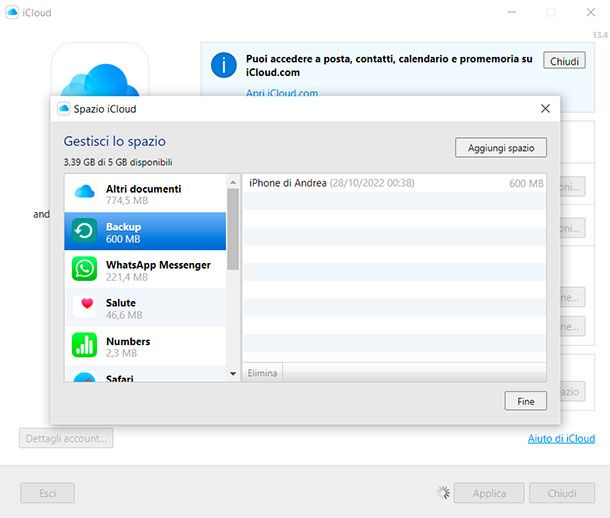Viewport: 610px width, 518px height.
Task: Select the Backup 600 MB list entry
Action: (x=145, y=231)
